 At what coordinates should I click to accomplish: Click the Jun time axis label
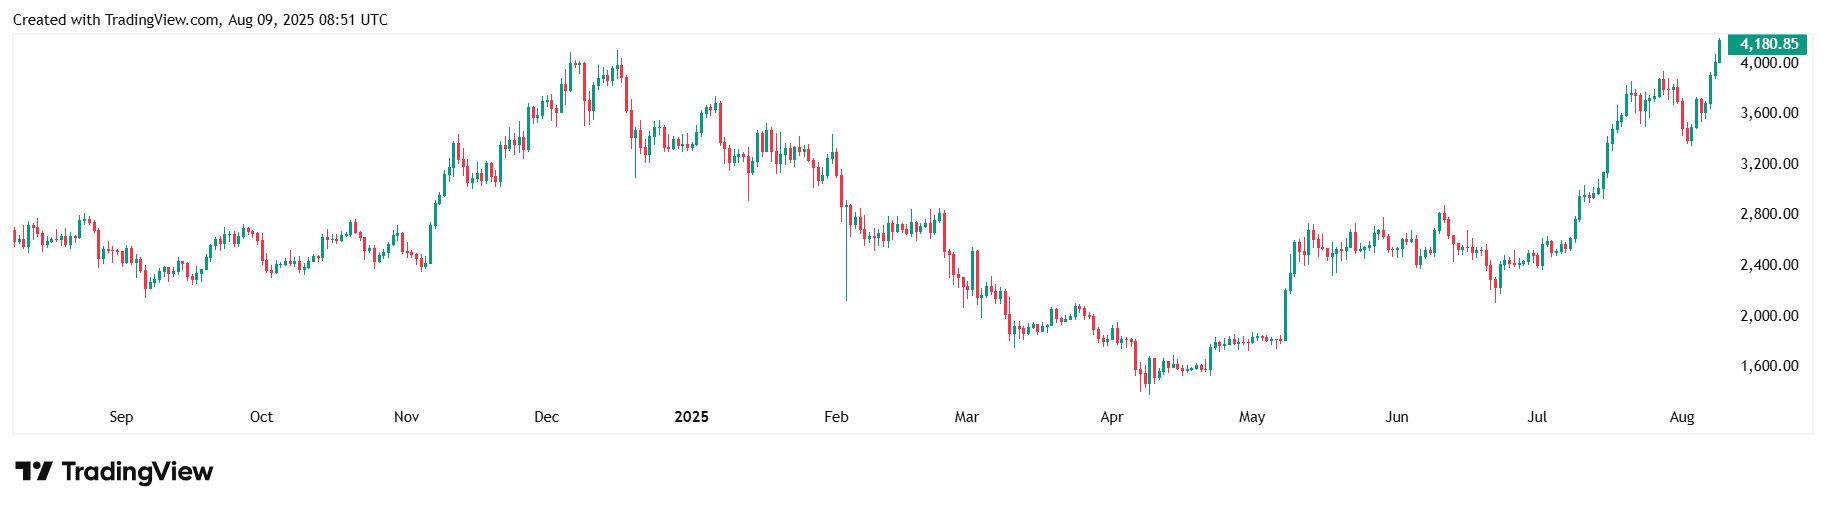(1397, 417)
